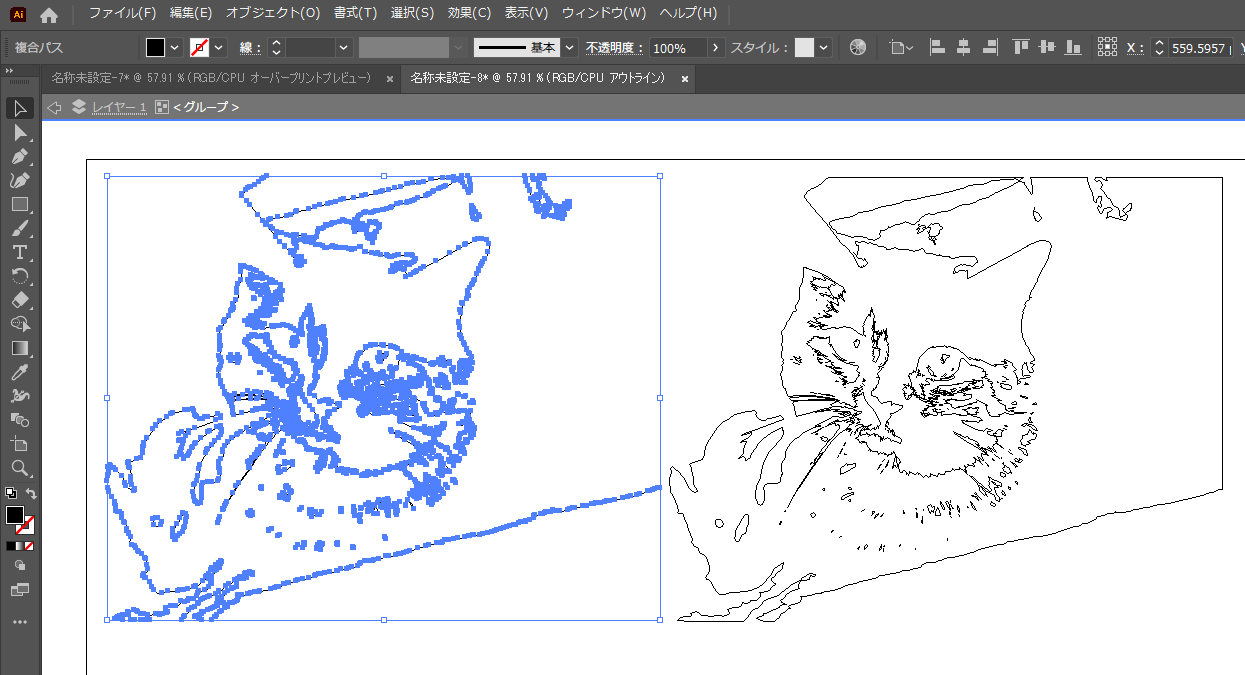Screen dimensions: 1245x675
Task: Open the graphic style dropdown
Action: (823, 48)
